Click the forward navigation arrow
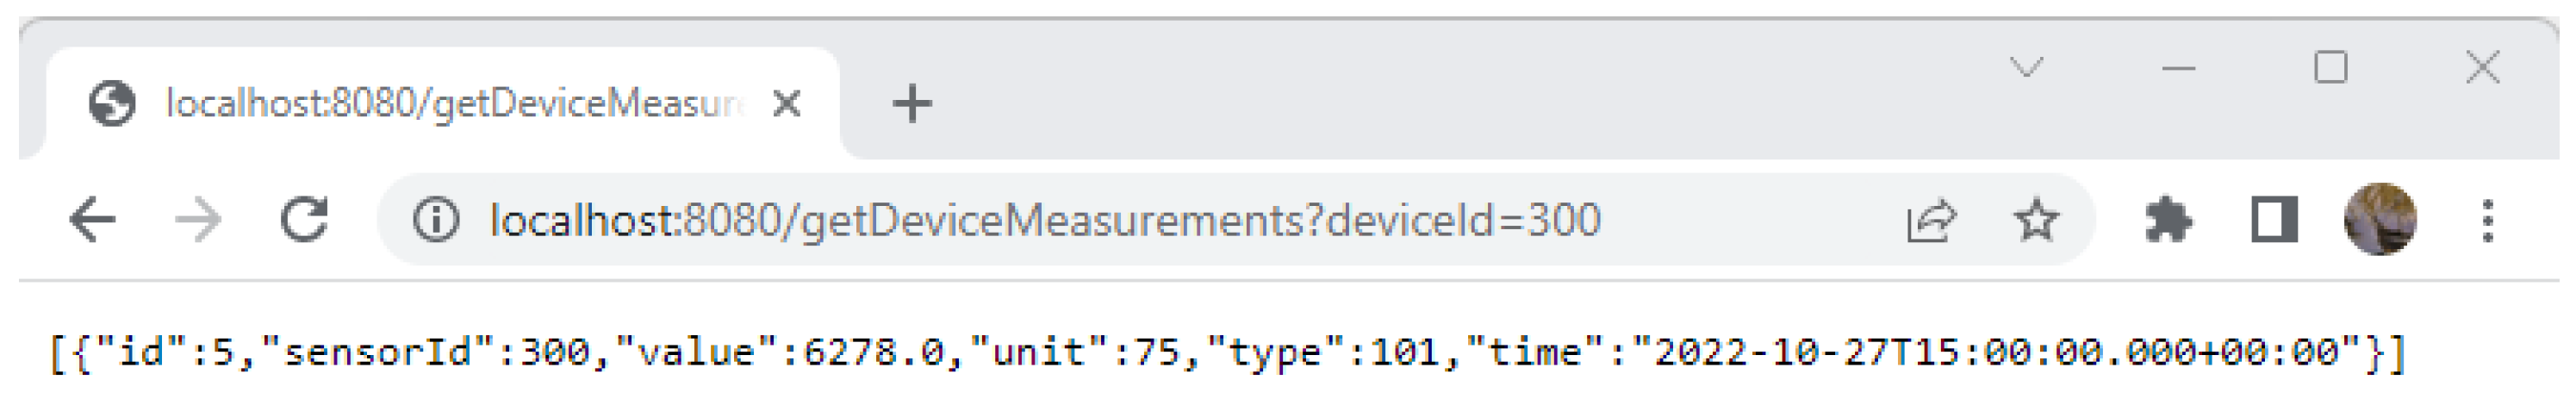 click(198, 220)
